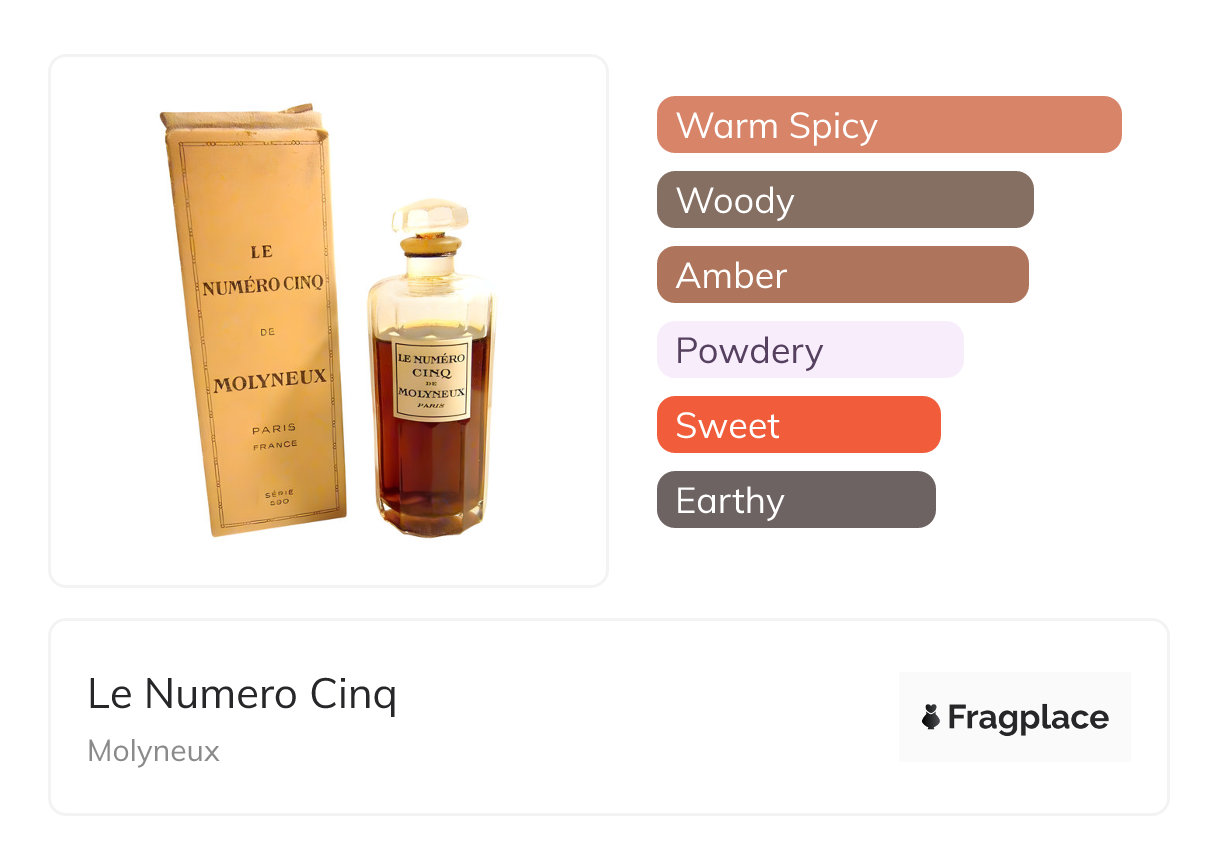
Task: Click the Sweet accord bar
Action: pos(799,425)
